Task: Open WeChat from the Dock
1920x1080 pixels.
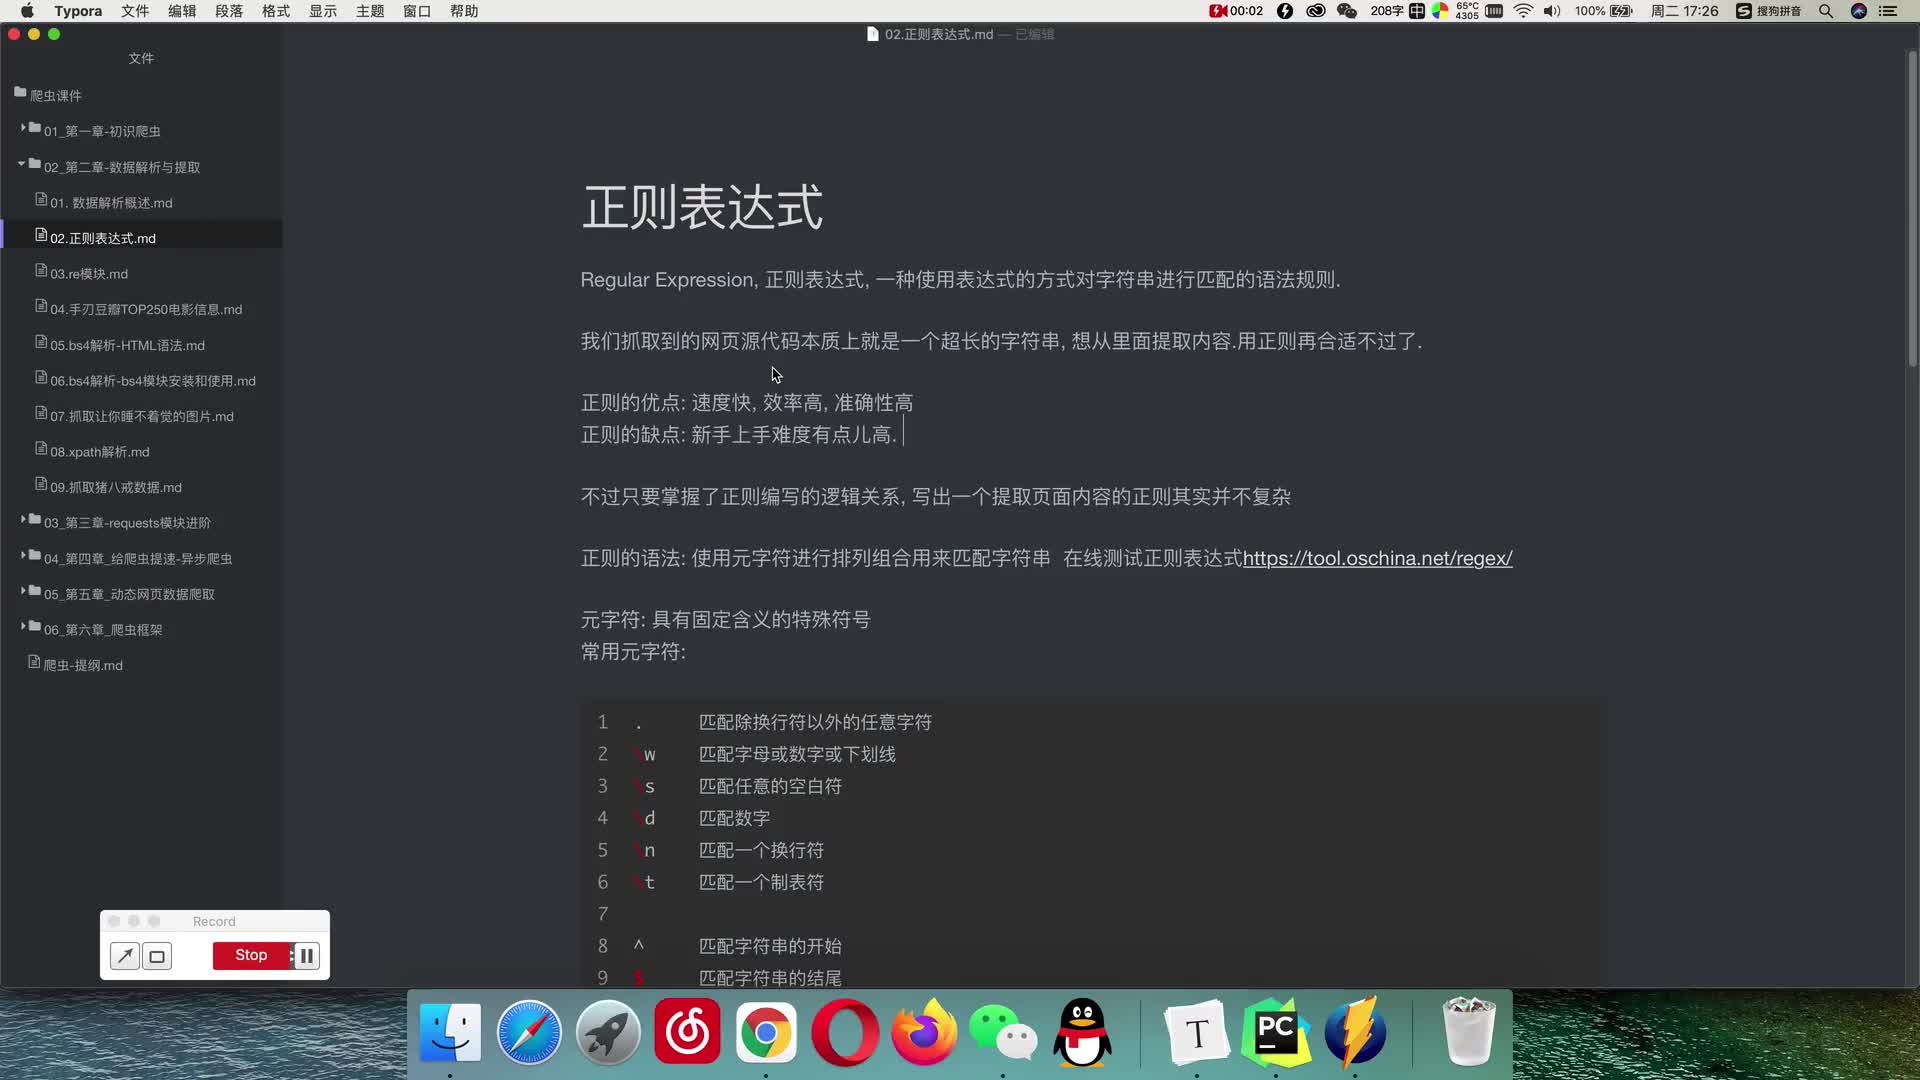Action: 1003,1032
